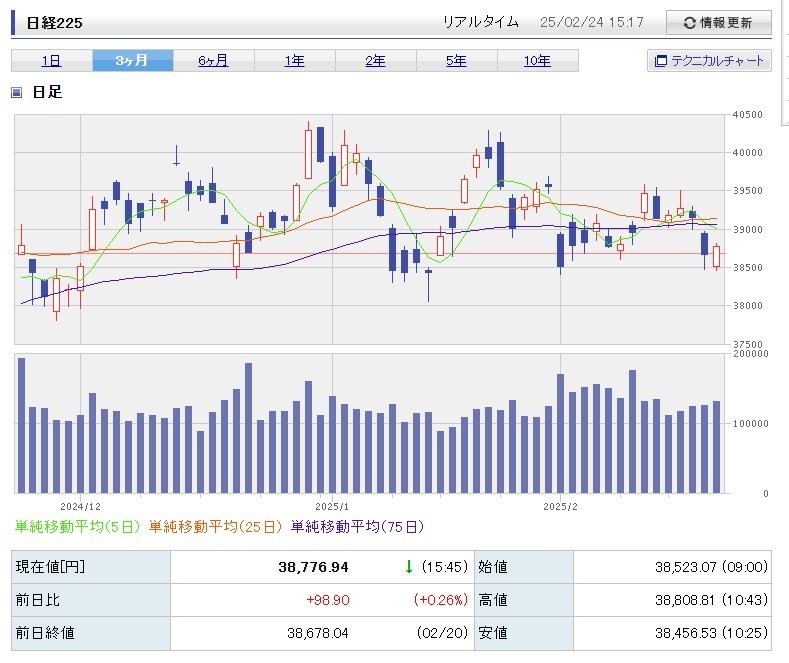The height and width of the screenshot is (663, 789).
Task: Open the 2年 period tab
Action: 375,61
